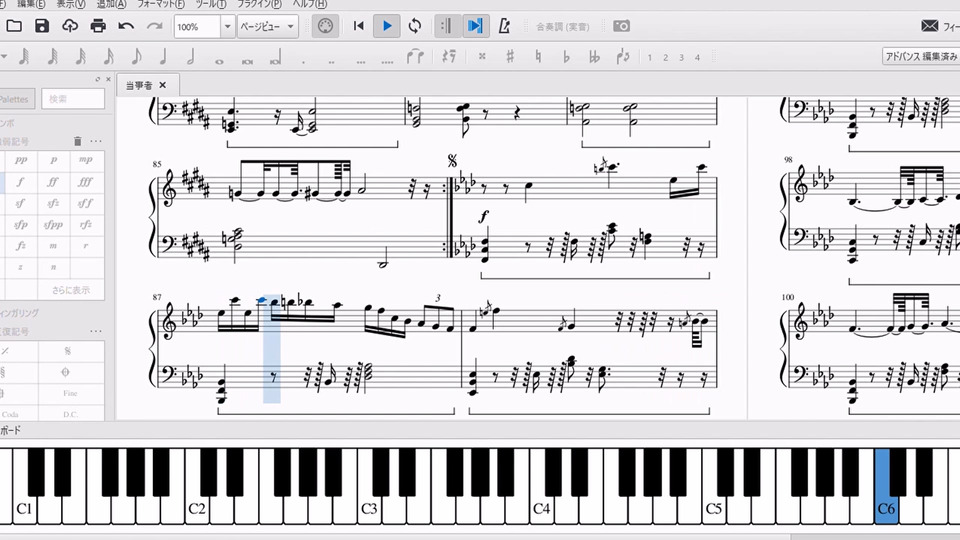Apply double sharp accidental
This screenshot has width=960, height=540.
click(x=482, y=56)
